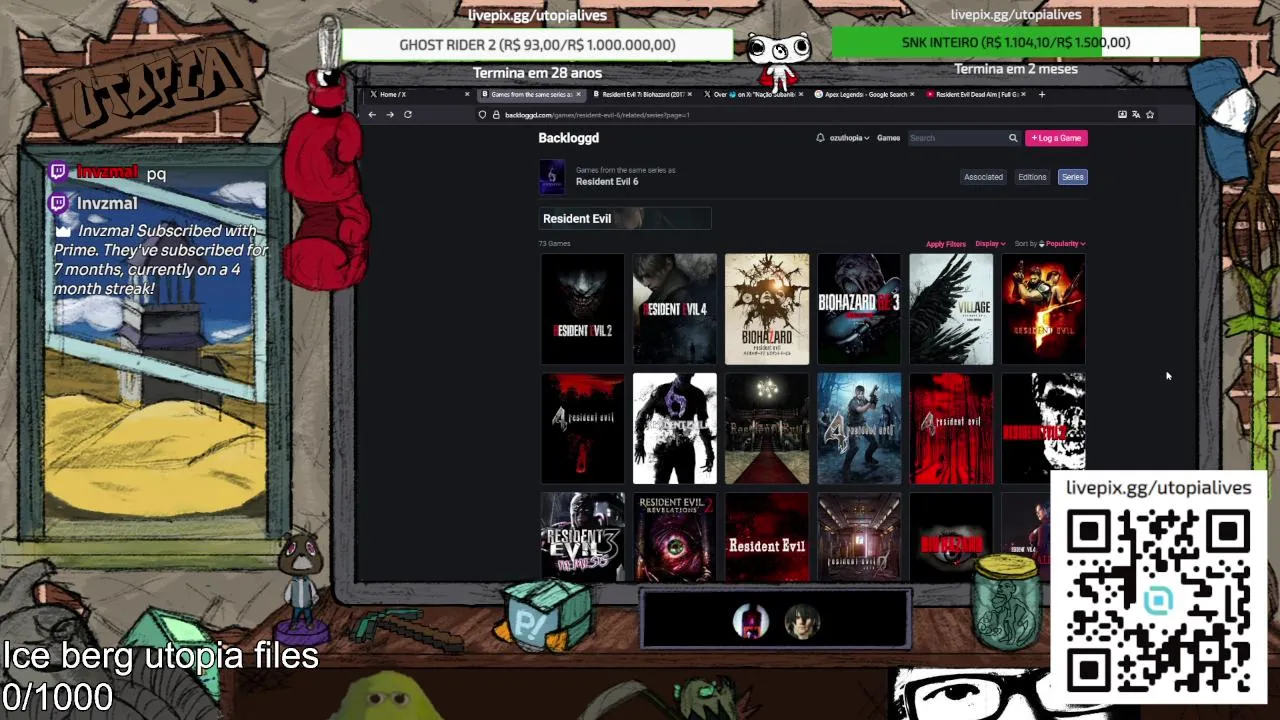Screen dimensions: 1280x720
Task: Open the Biohazard RE:3 cover
Action: [859, 309]
